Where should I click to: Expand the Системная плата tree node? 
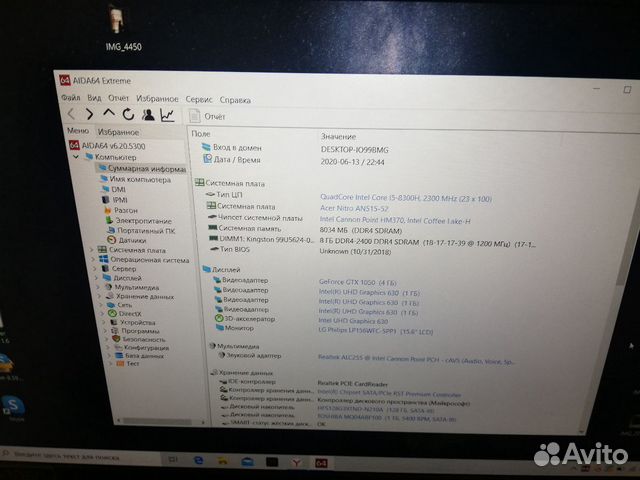pyautogui.click(x=92, y=249)
